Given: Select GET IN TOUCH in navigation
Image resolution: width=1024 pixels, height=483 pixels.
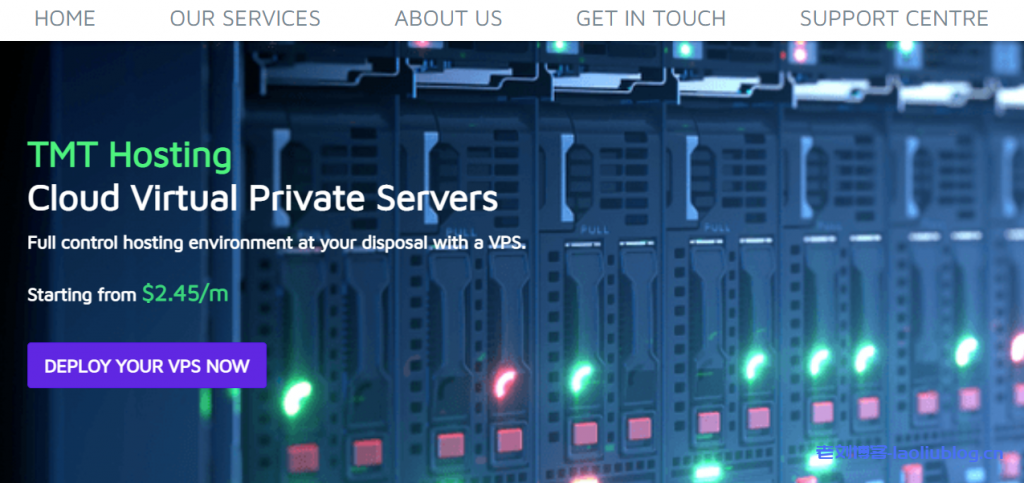Looking at the screenshot, I should click(x=650, y=18).
